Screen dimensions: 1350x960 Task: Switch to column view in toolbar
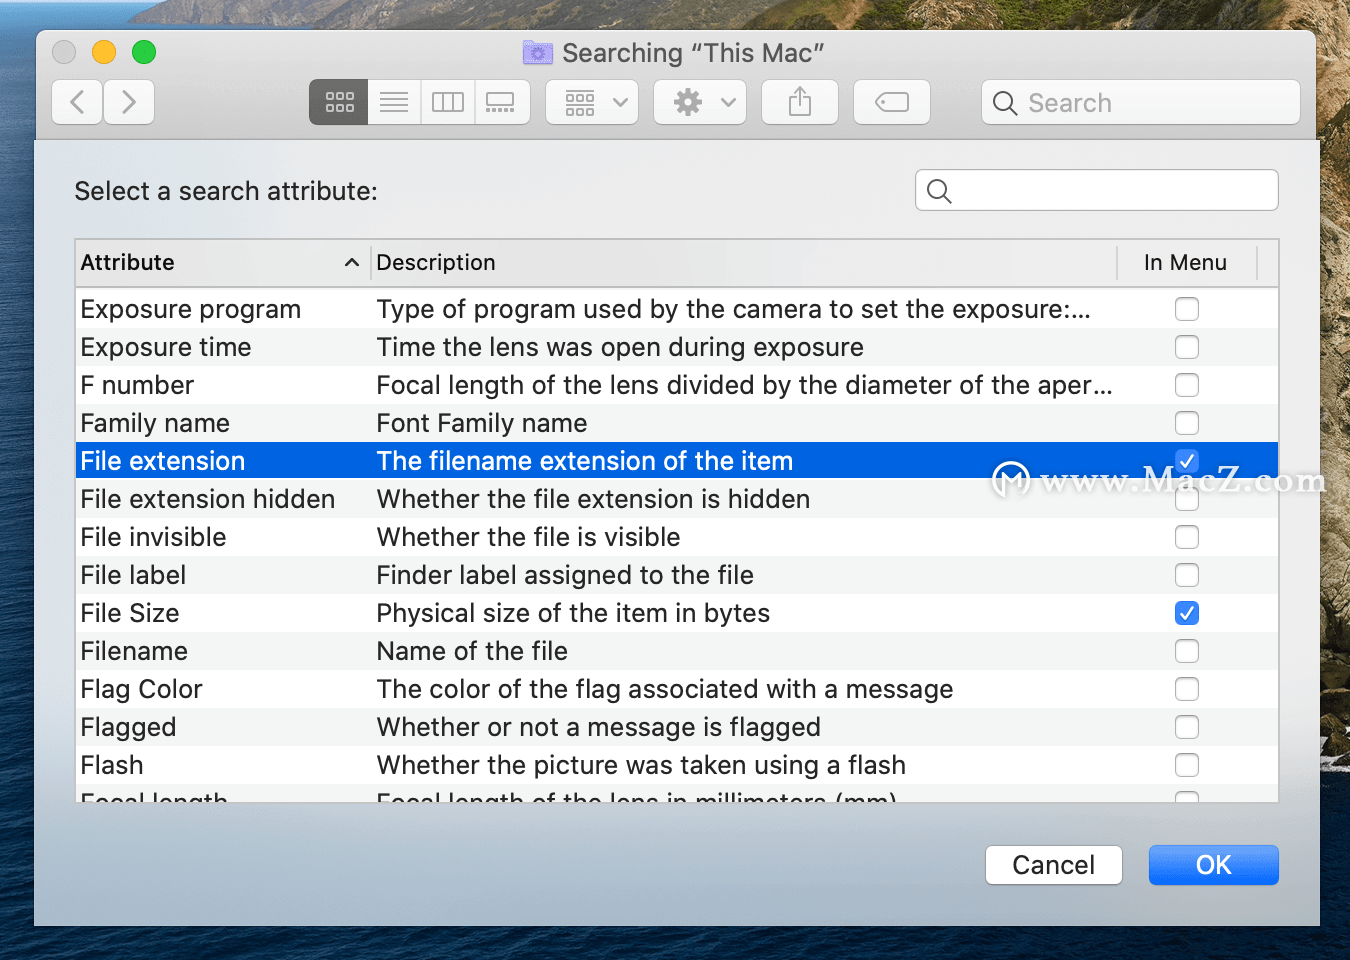click(x=448, y=102)
